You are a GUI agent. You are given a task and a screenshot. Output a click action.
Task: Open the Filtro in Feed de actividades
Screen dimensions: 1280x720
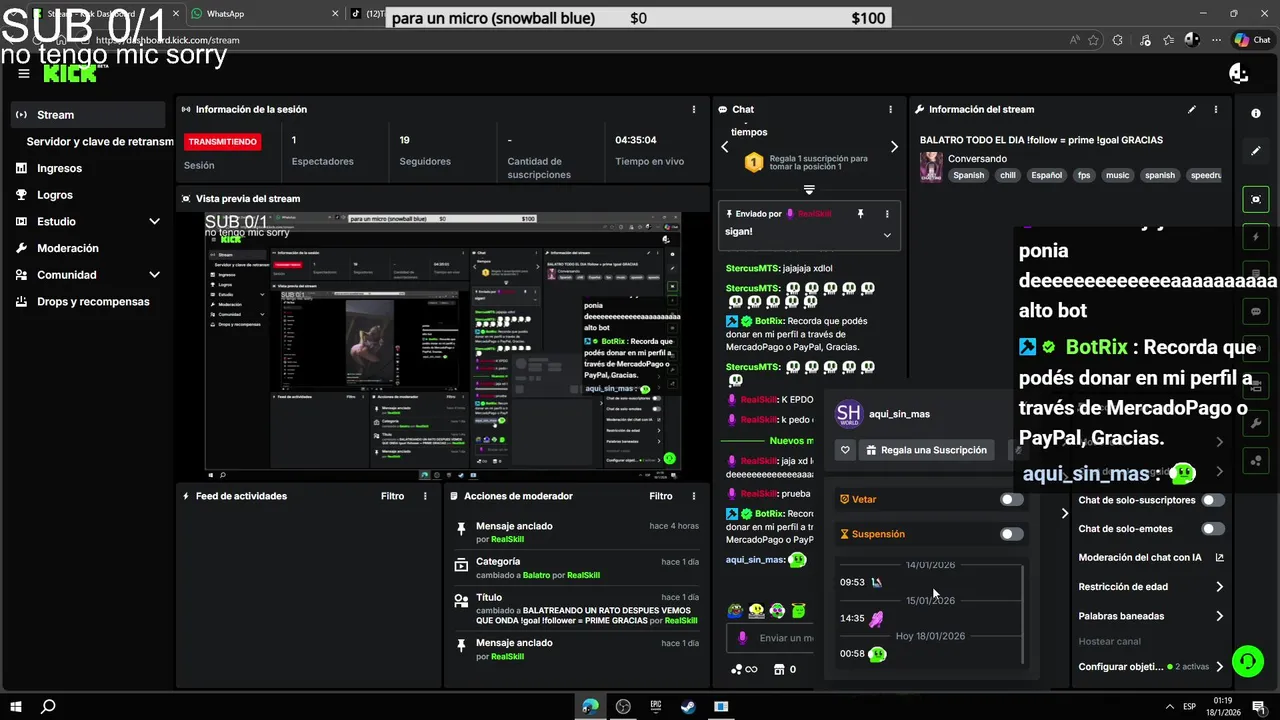[392, 496]
